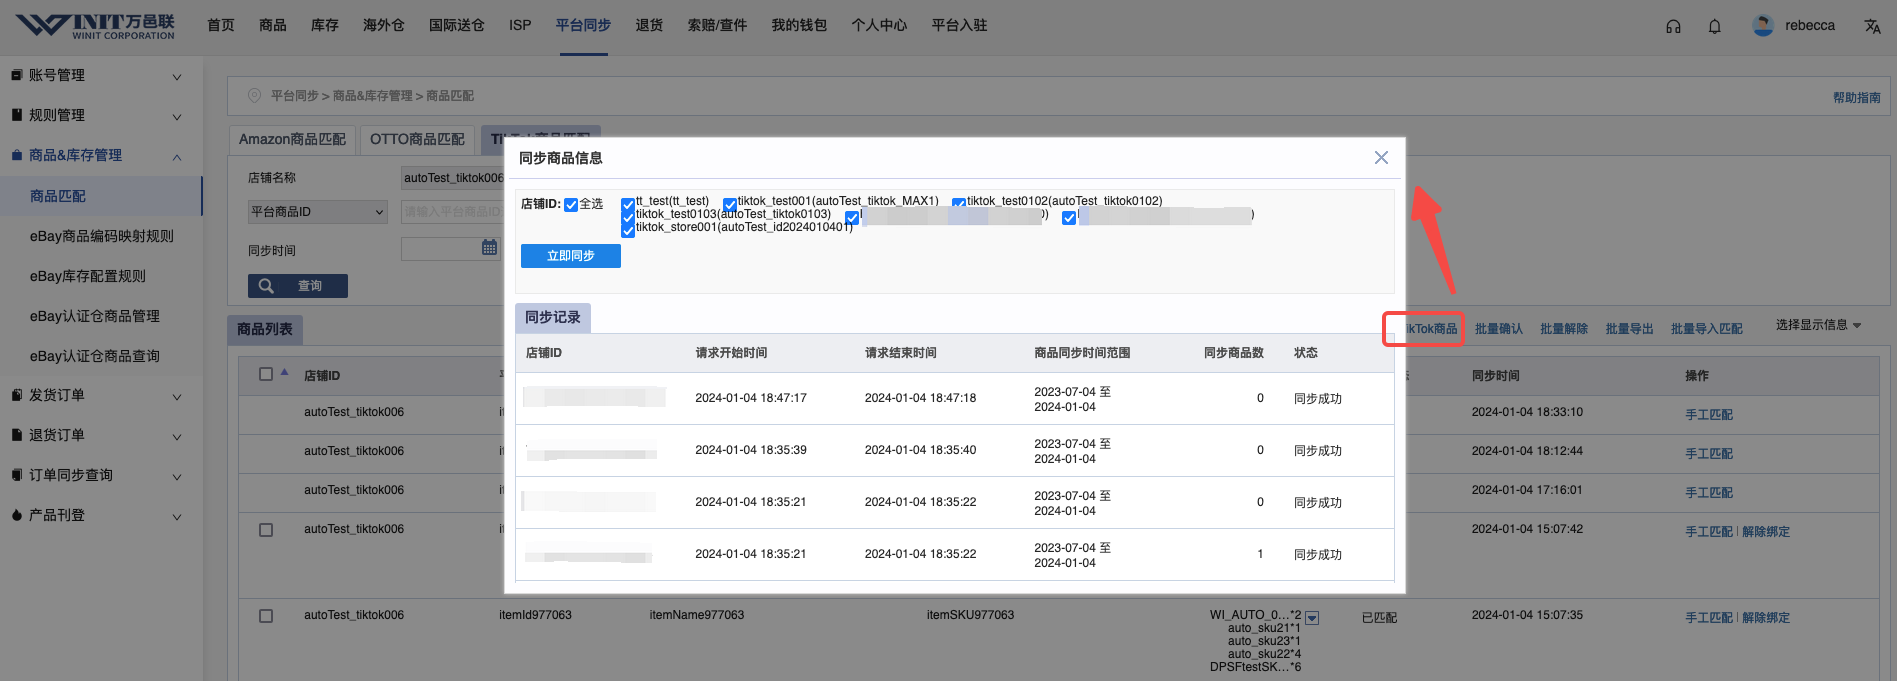
Task: Uncheck tiktok_store001(autoTest_id2024010401) store checkbox
Action: (x=628, y=230)
